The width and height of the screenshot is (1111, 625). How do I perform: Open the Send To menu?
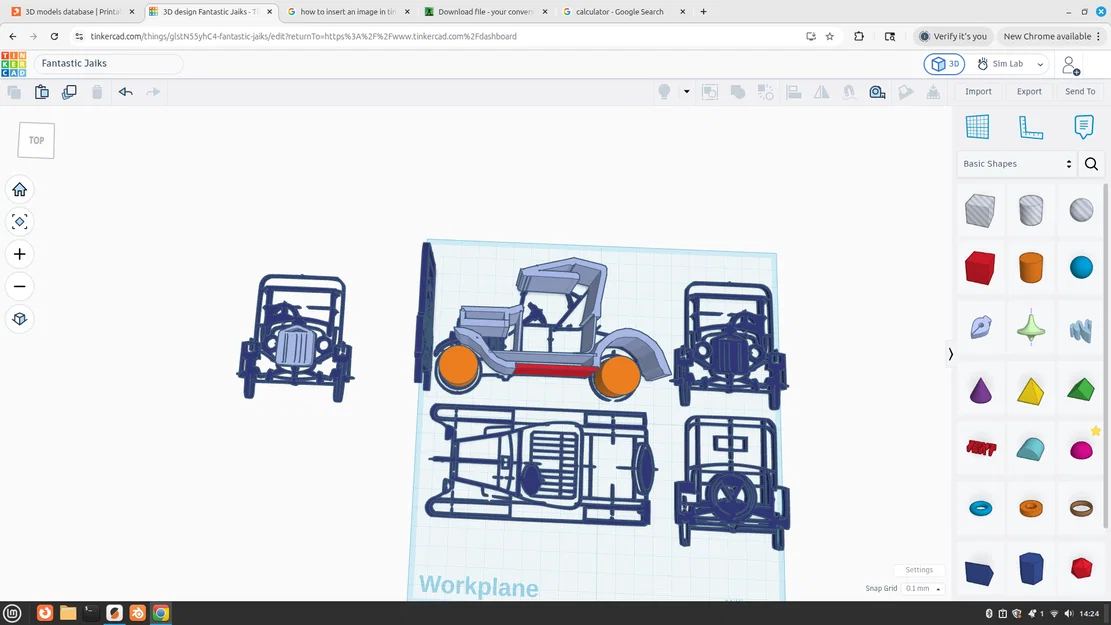pyautogui.click(x=1080, y=91)
